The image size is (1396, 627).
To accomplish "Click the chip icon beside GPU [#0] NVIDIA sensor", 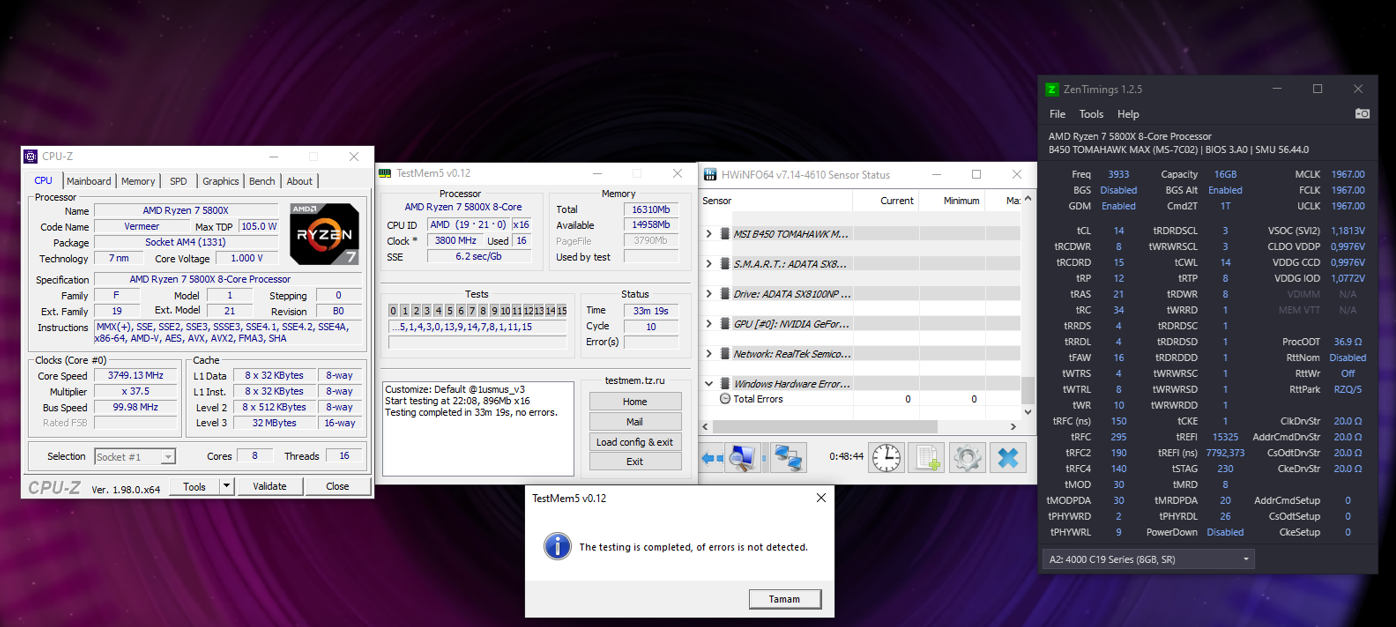I will (725, 324).
